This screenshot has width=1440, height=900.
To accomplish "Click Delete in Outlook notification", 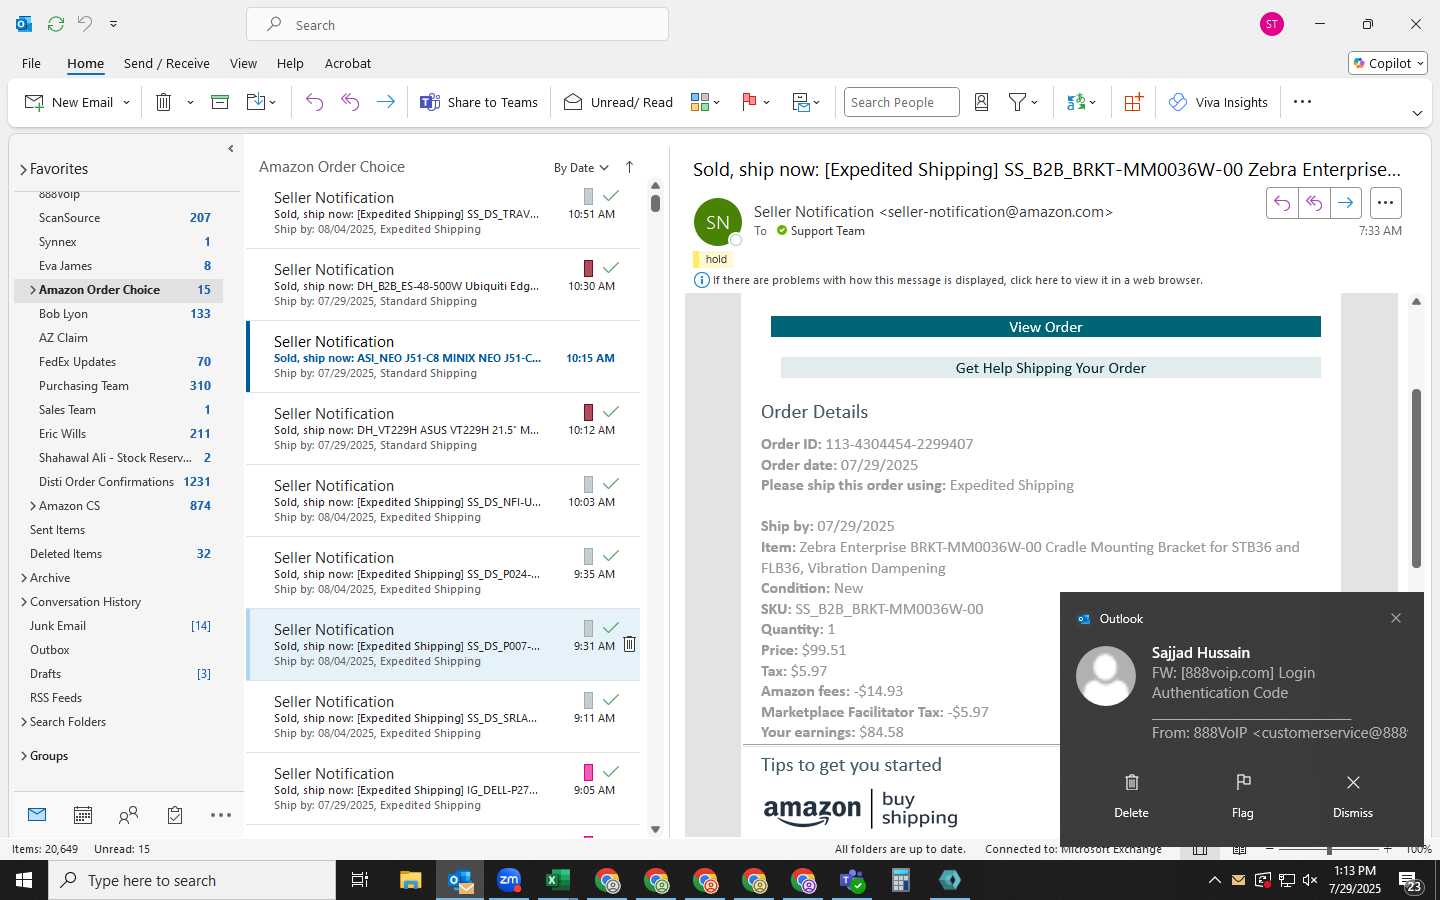I will tap(1131, 796).
